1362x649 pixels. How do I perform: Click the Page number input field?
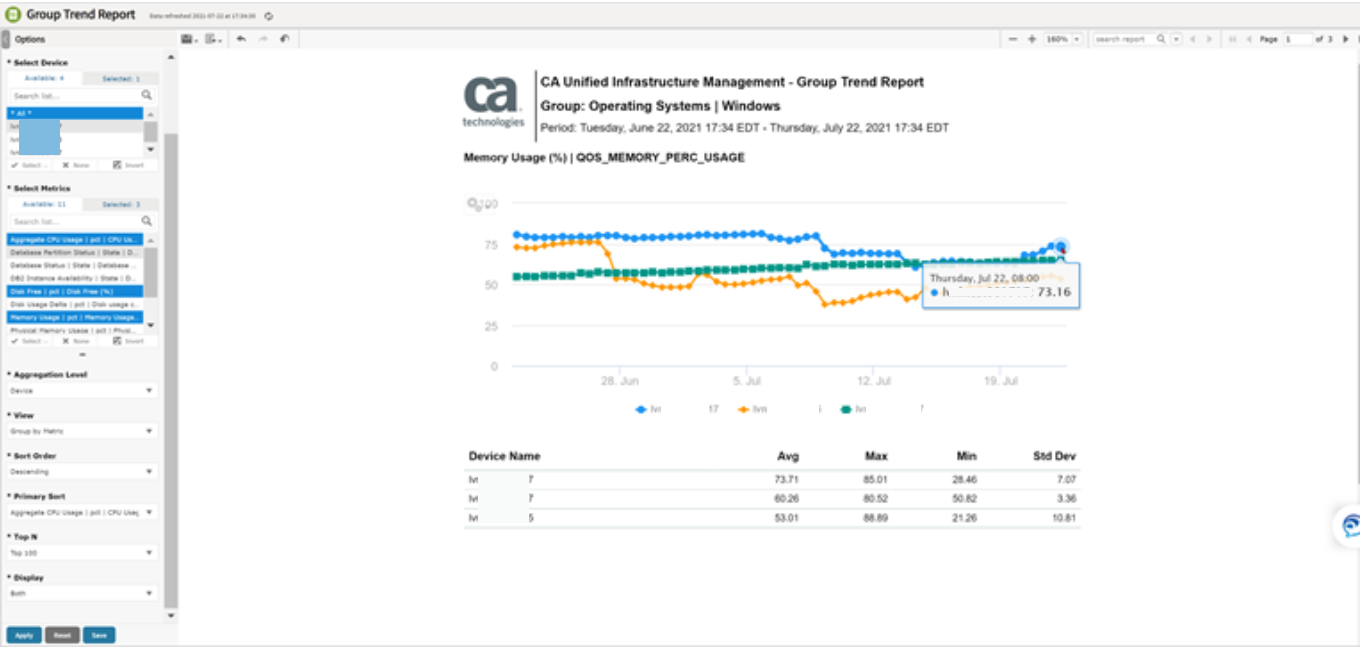1296,39
